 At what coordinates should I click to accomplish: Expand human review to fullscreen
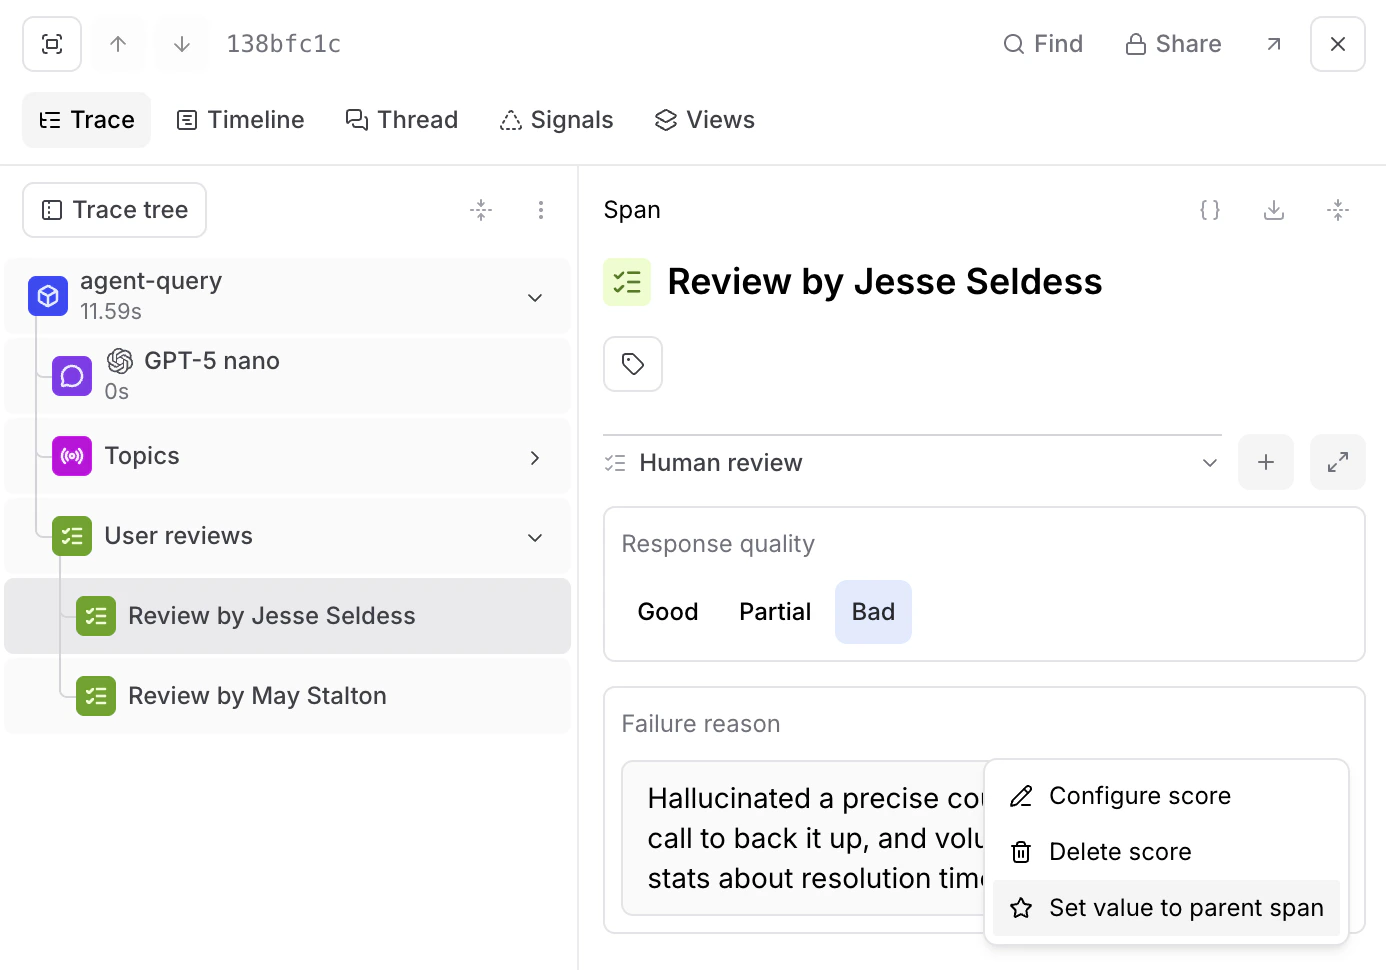click(1338, 462)
